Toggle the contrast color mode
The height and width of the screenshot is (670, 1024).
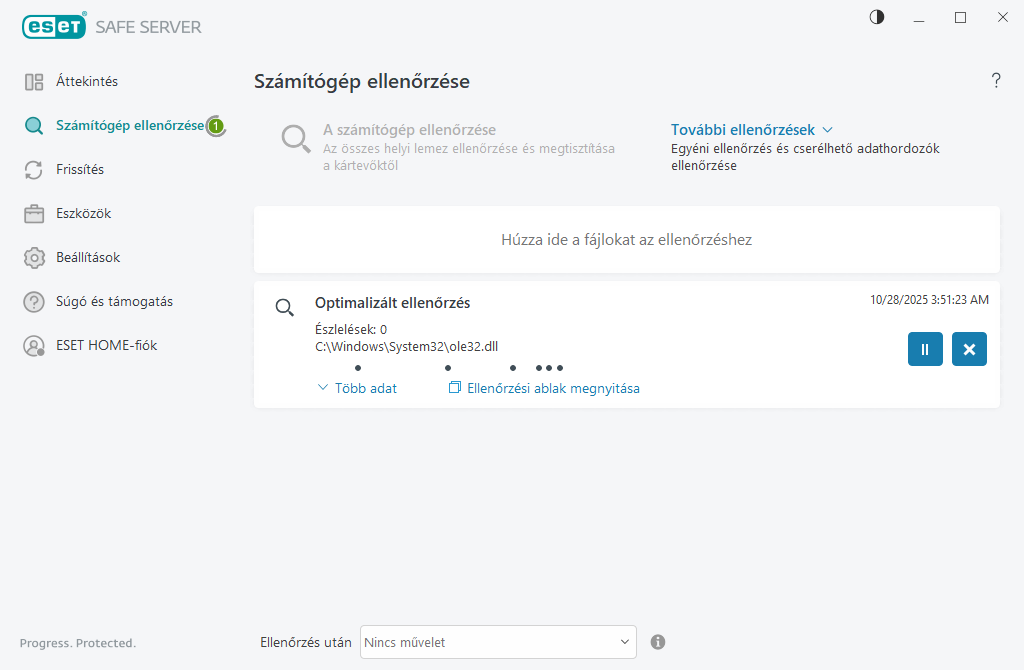877,17
